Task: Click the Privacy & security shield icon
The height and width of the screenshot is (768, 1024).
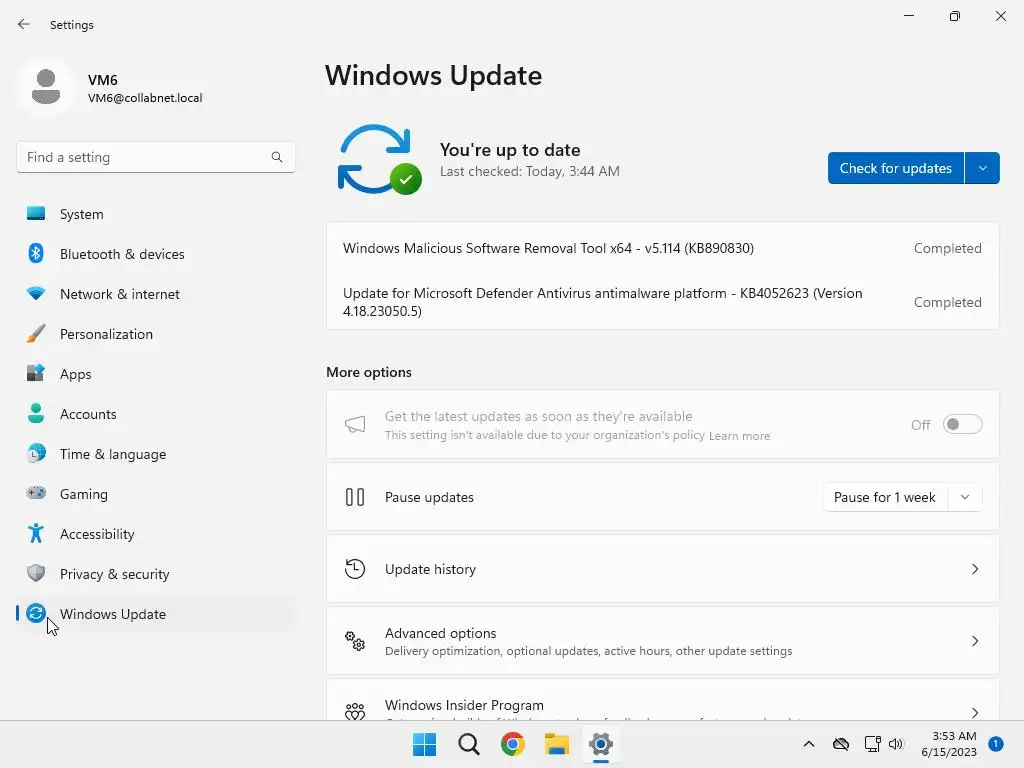Action: click(36, 573)
